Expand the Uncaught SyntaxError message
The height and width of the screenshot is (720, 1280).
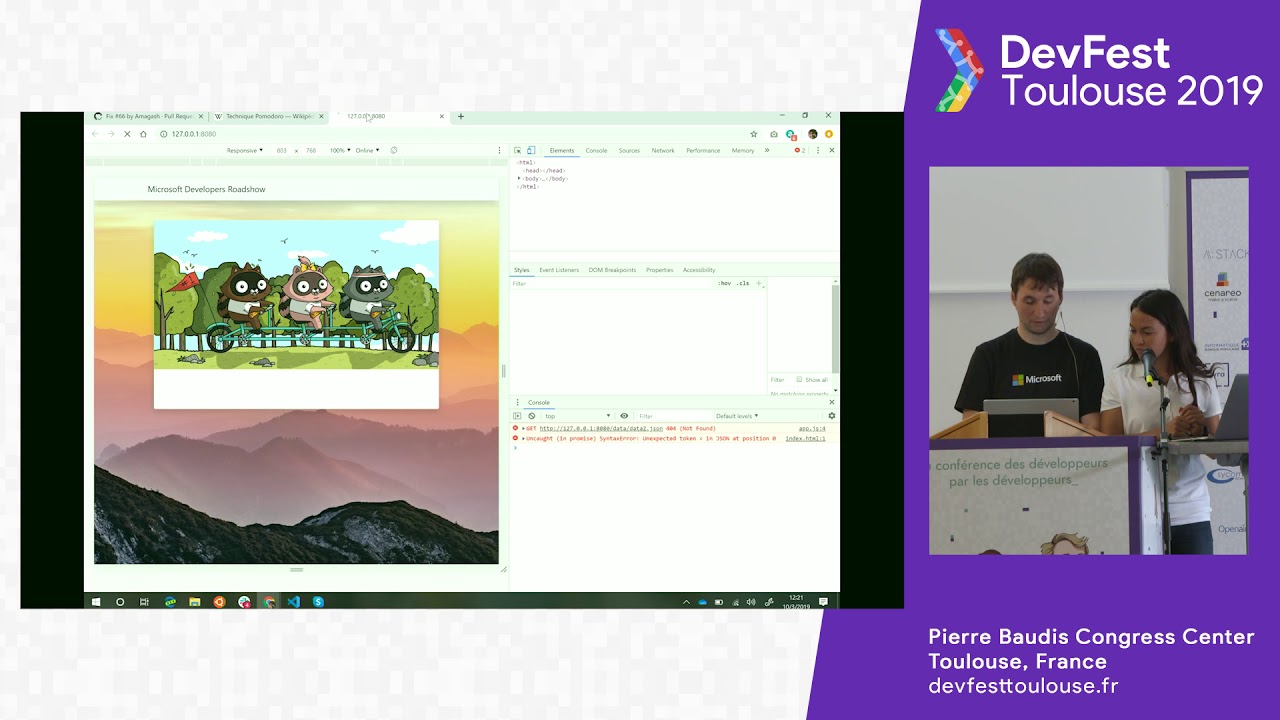(x=523, y=438)
